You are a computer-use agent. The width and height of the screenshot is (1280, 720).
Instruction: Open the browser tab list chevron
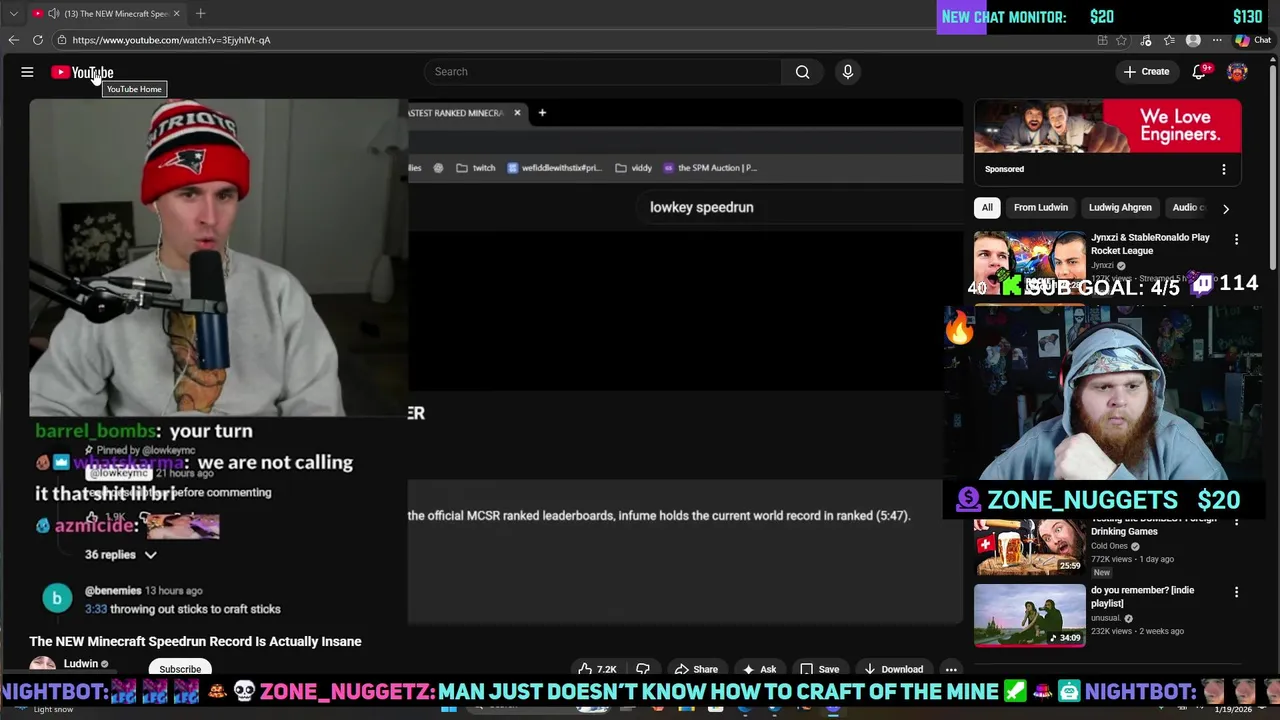[x=13, y=14]
